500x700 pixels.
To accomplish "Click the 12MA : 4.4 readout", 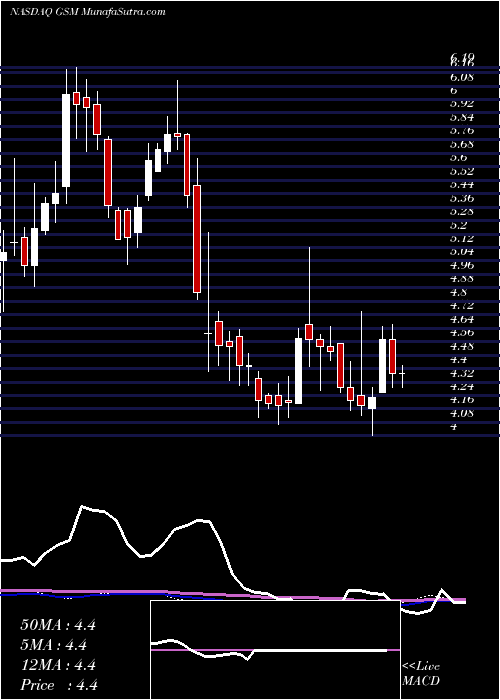I will (x=58, y=665).
